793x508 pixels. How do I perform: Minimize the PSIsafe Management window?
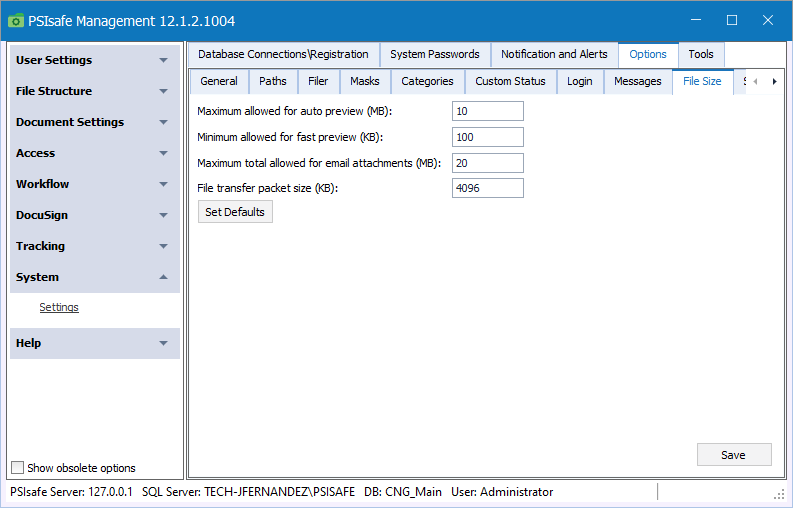click(x=696, y=20)
